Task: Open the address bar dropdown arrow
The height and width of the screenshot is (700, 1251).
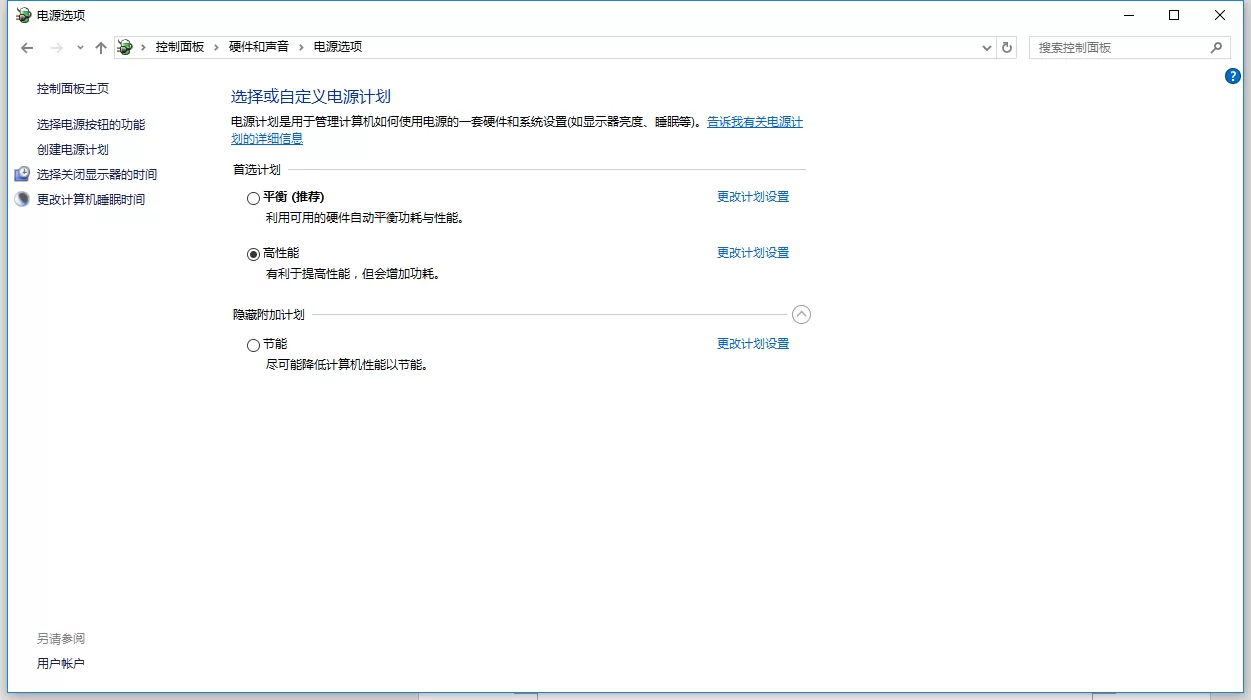Action: pyautogui.click(x=987, y=47)
